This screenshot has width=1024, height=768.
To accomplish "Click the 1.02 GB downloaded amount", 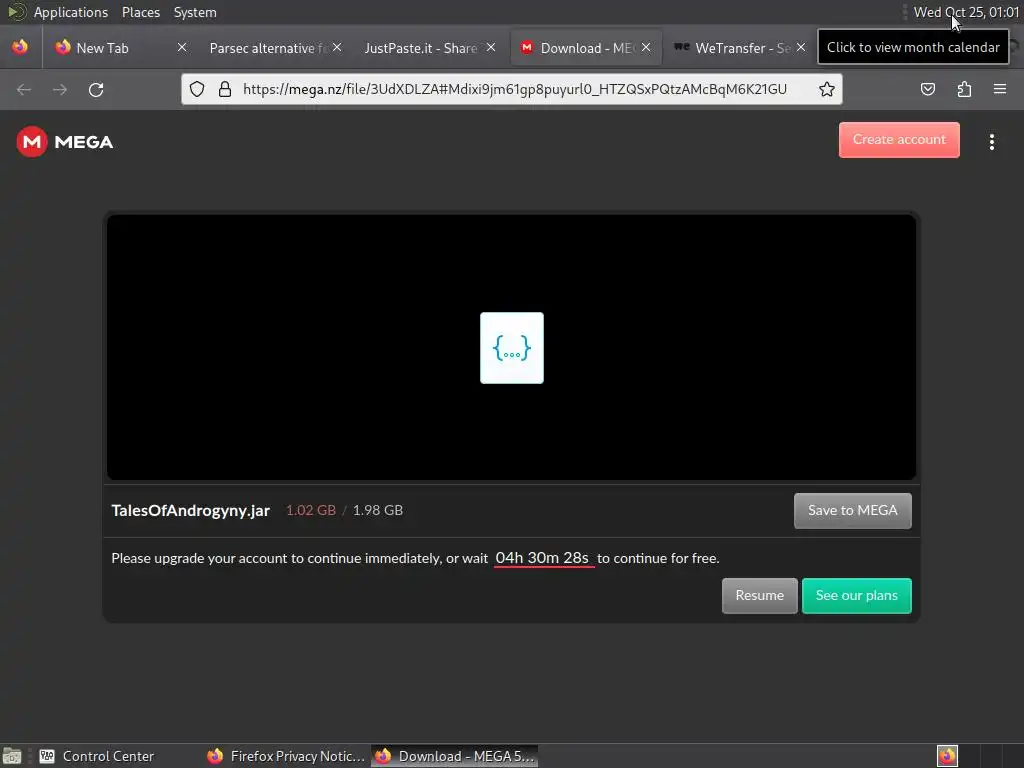I will coord(311,510).
